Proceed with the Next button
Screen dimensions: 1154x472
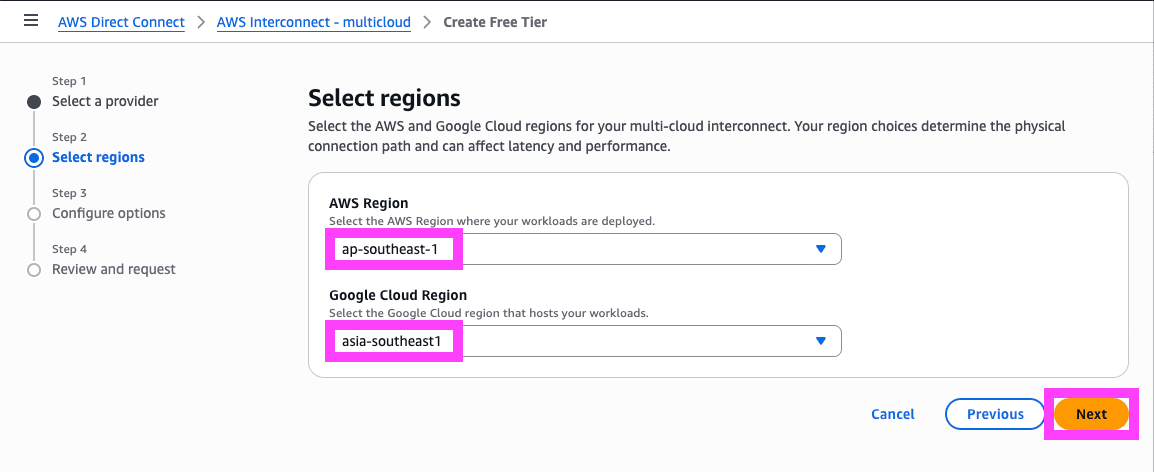1091,414
